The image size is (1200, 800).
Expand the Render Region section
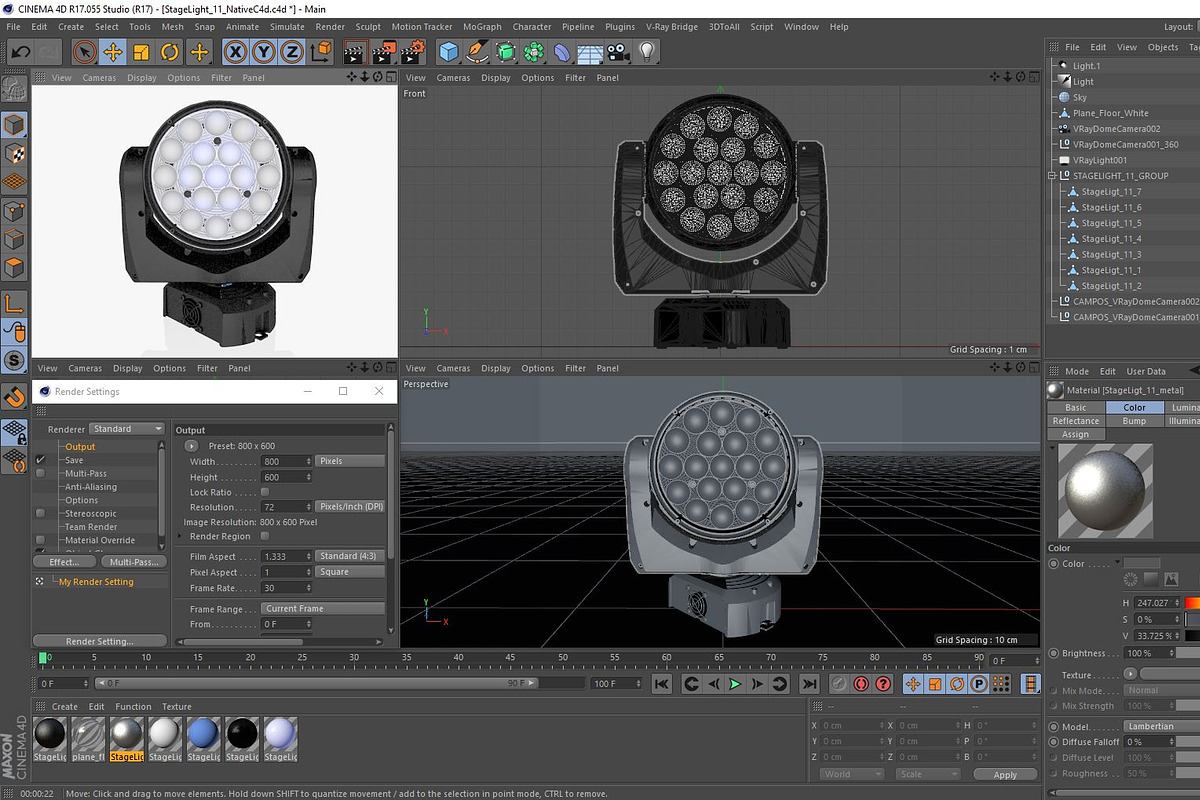(x=181, y=536)
